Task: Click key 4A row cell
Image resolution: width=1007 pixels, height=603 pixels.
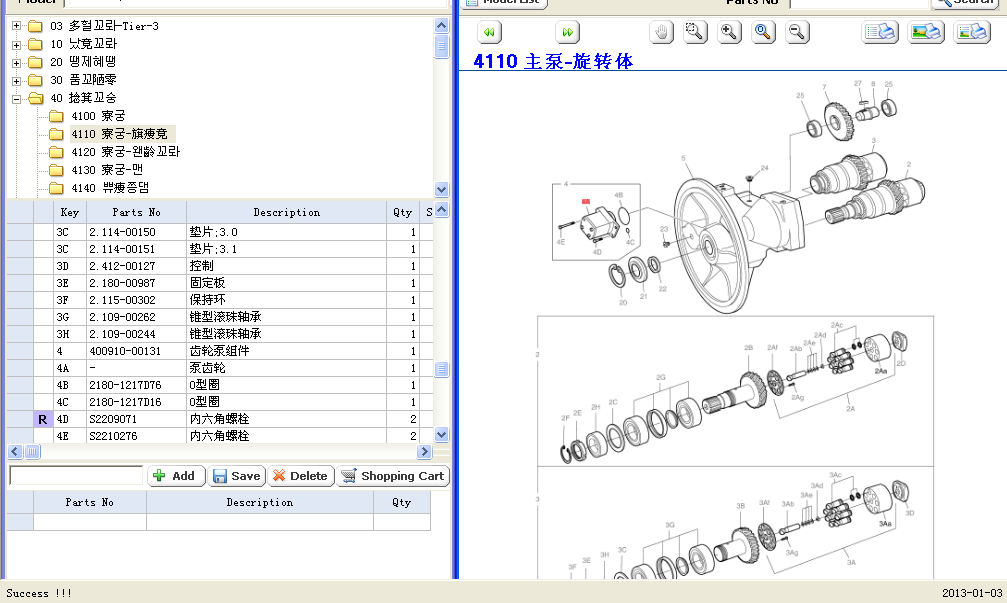Action: [x=69, y=369]
